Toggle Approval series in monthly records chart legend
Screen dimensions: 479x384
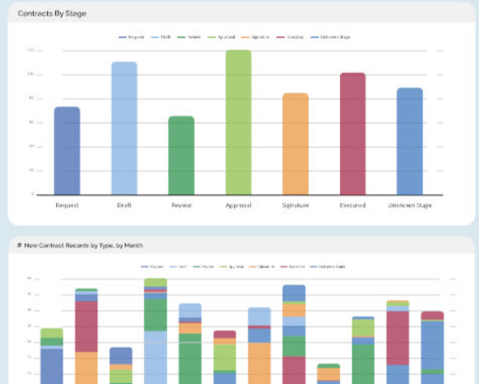click(x=232, y=267)
